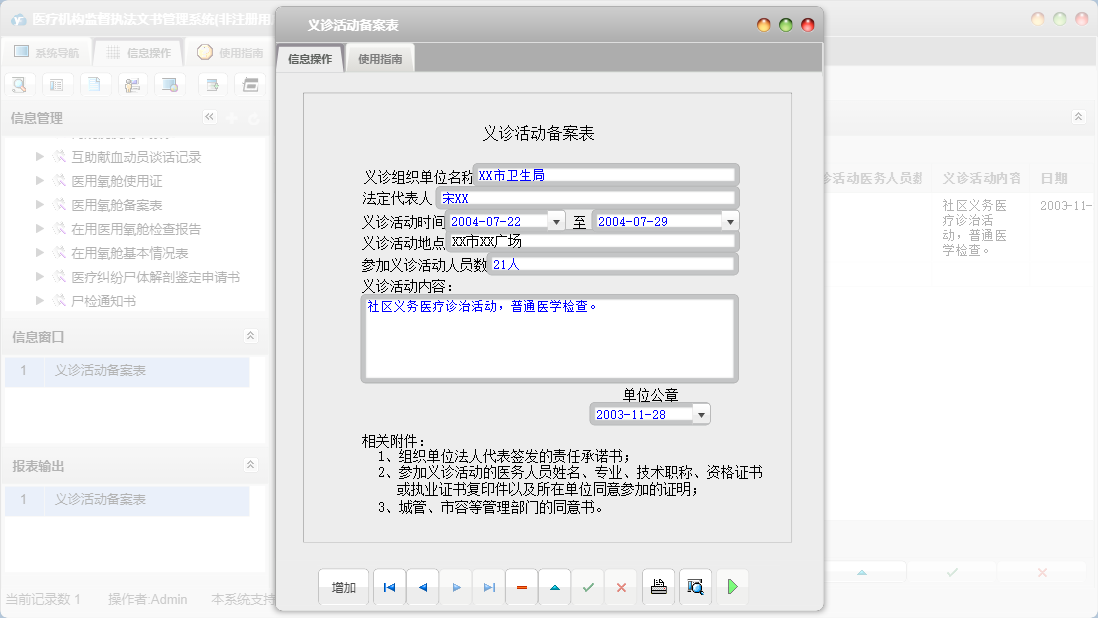Open the document icon in the toolbar
Screen dimensions: 1098x618
(x=94, y=84)
